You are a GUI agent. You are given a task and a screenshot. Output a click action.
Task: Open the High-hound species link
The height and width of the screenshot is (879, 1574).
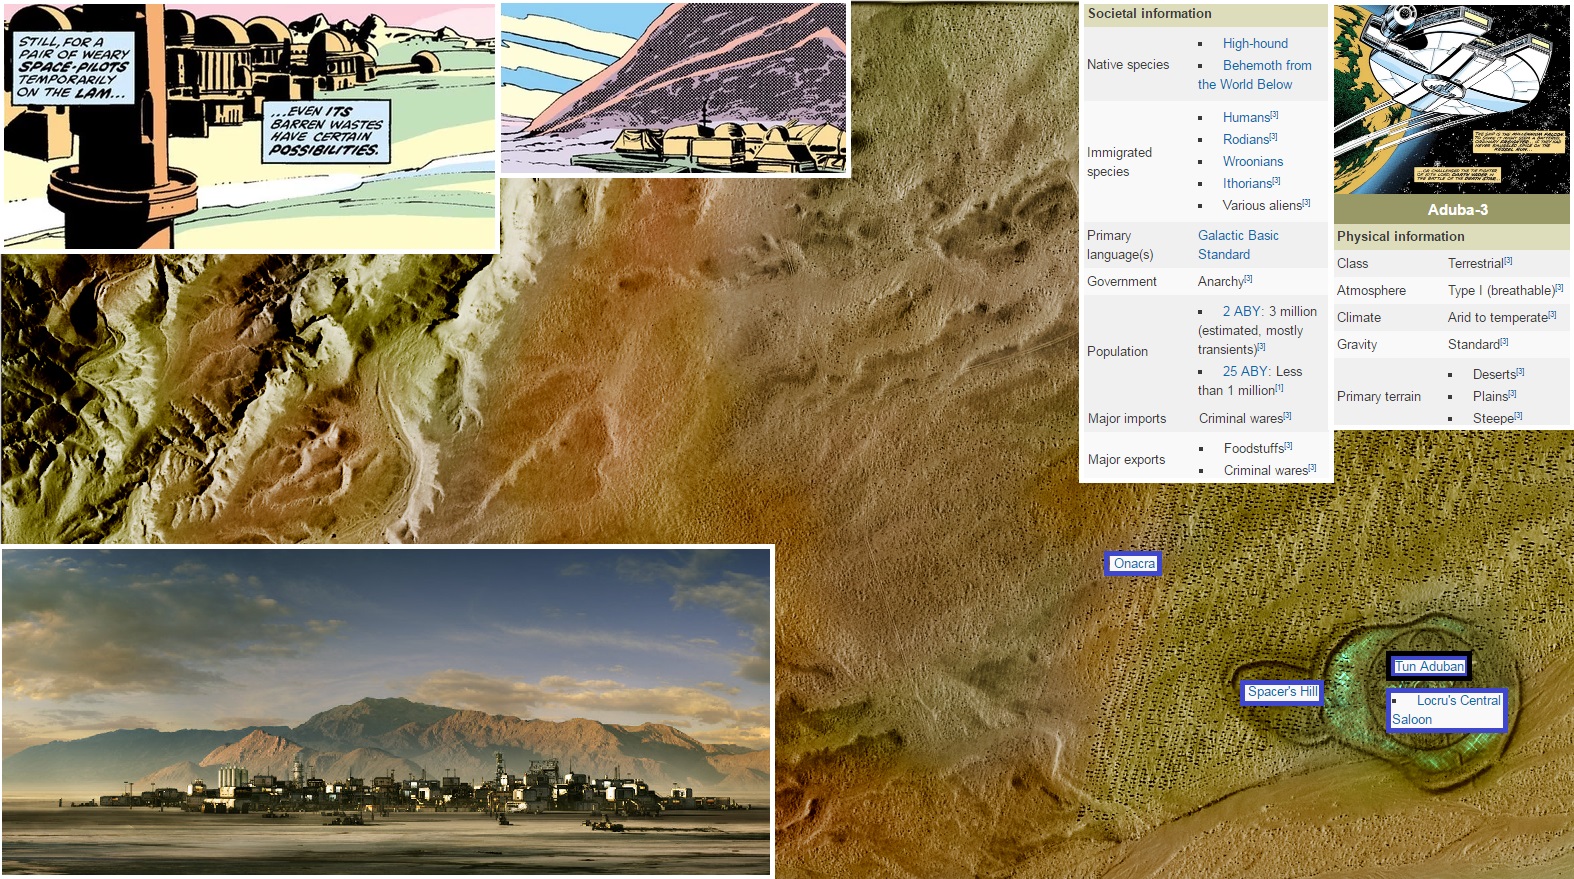(x=1254, y=43)
